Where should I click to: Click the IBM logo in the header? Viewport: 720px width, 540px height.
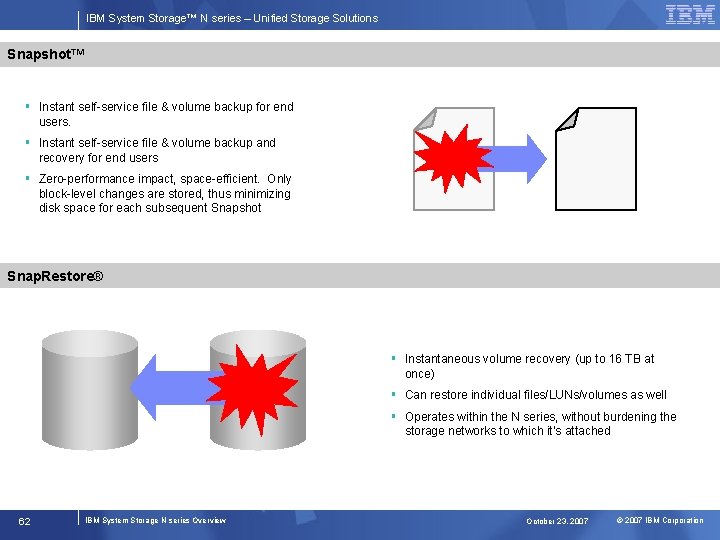[x=690, y=15]
